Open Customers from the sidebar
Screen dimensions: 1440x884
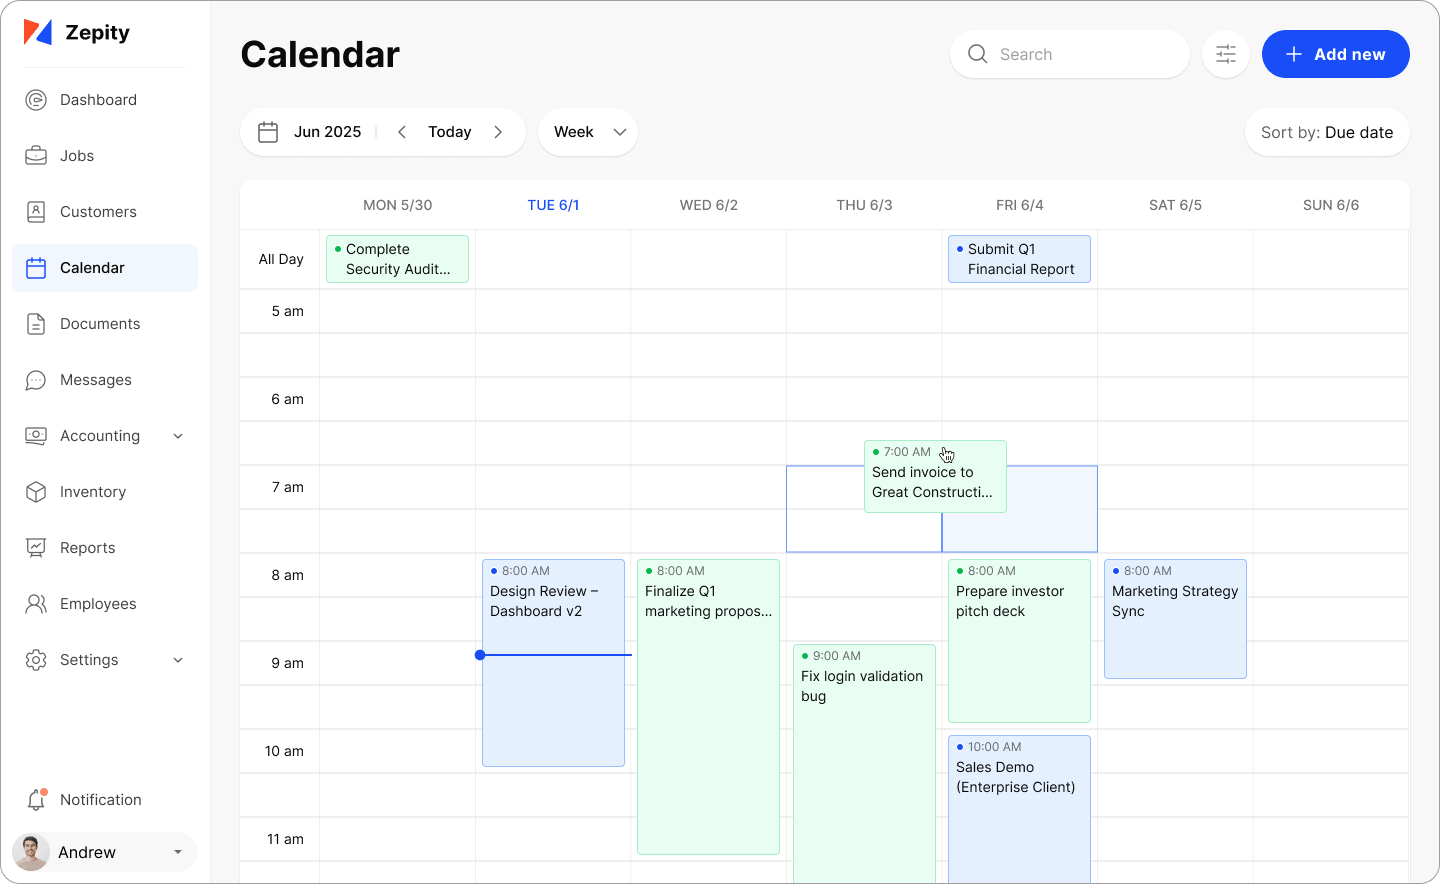point(36,212)
